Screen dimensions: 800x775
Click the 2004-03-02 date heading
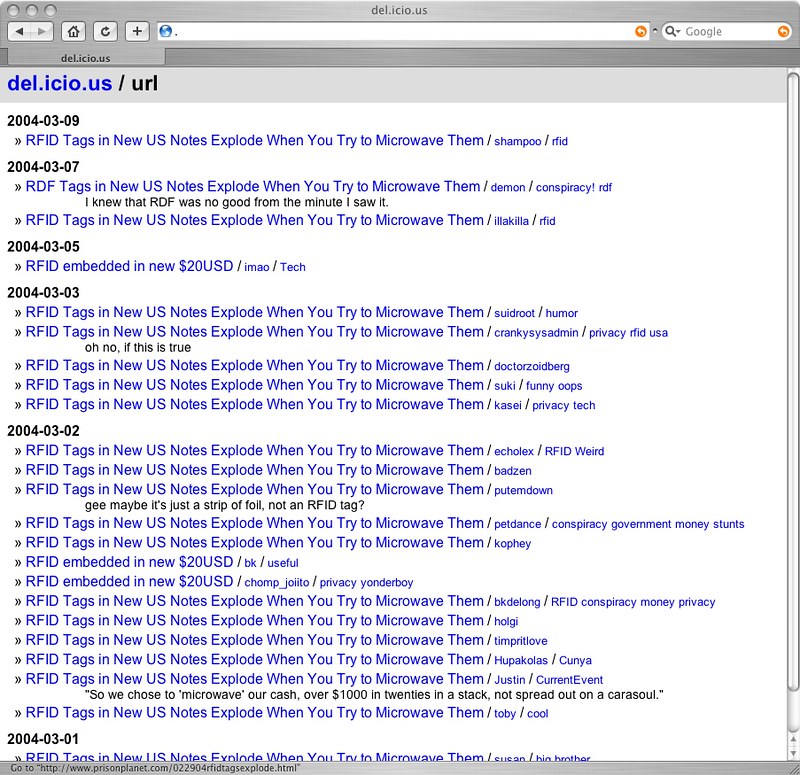coord(43,431)
